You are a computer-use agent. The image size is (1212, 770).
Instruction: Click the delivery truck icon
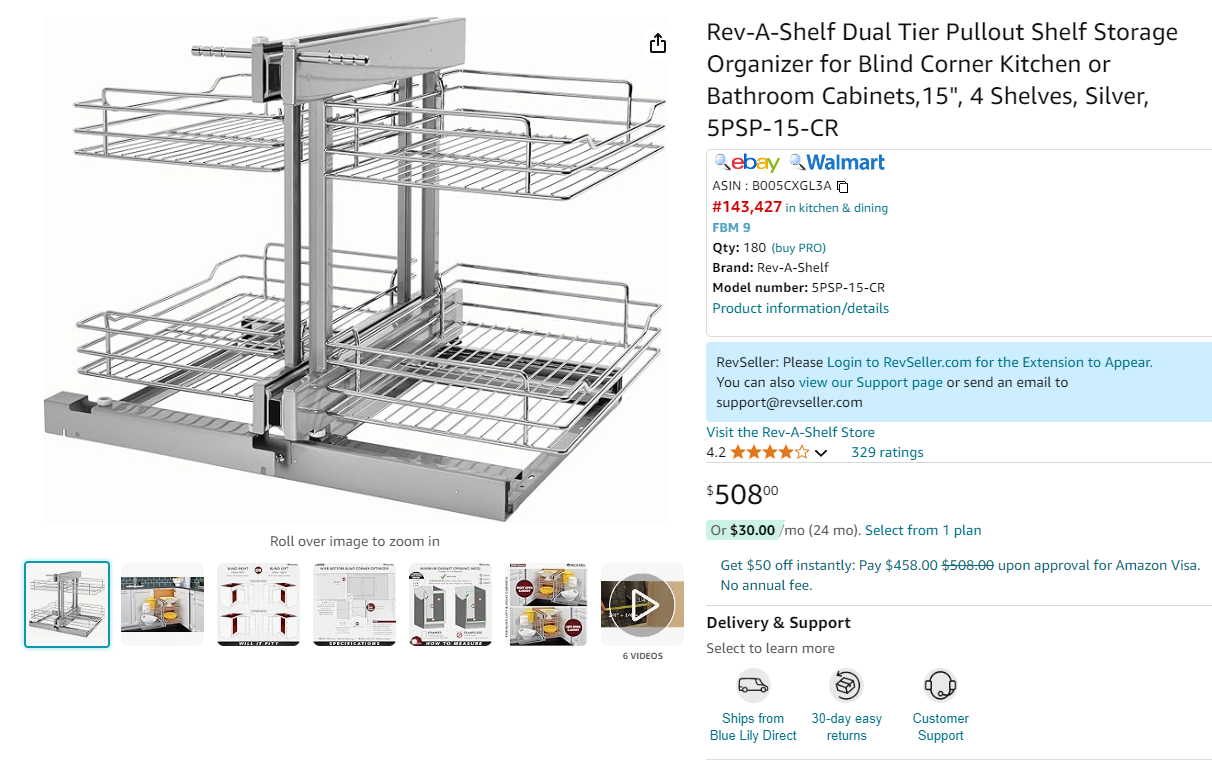[x=753, y=686]
